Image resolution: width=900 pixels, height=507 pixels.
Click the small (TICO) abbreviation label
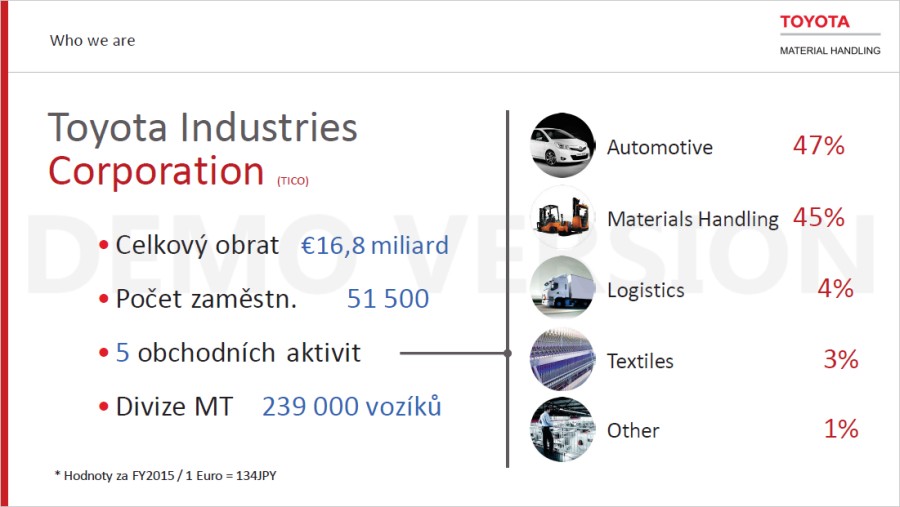(x=293, y=181)
